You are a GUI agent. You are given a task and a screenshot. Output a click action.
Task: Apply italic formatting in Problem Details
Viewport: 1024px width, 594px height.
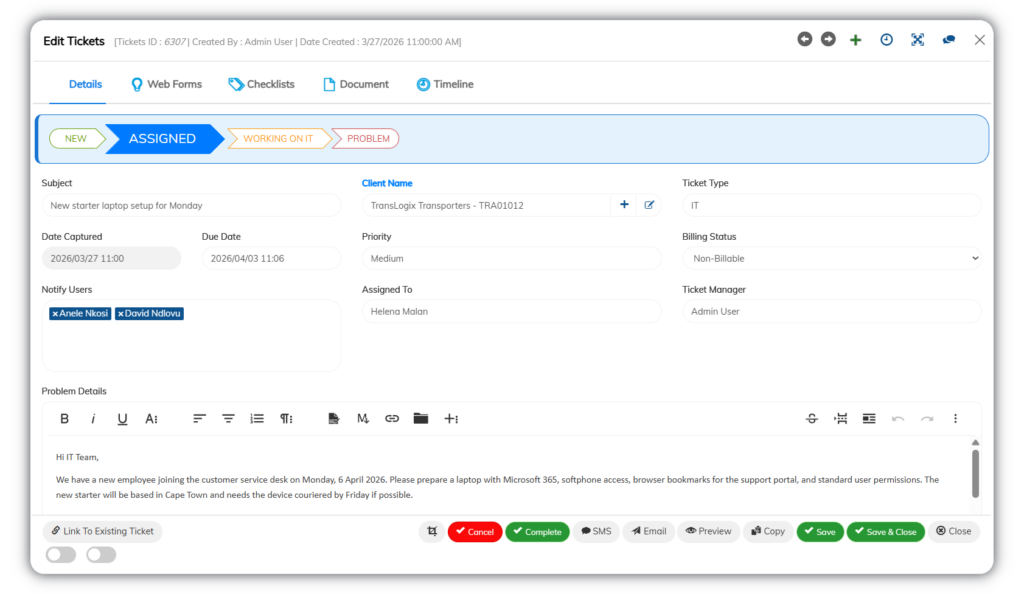(x=93, y=419)
